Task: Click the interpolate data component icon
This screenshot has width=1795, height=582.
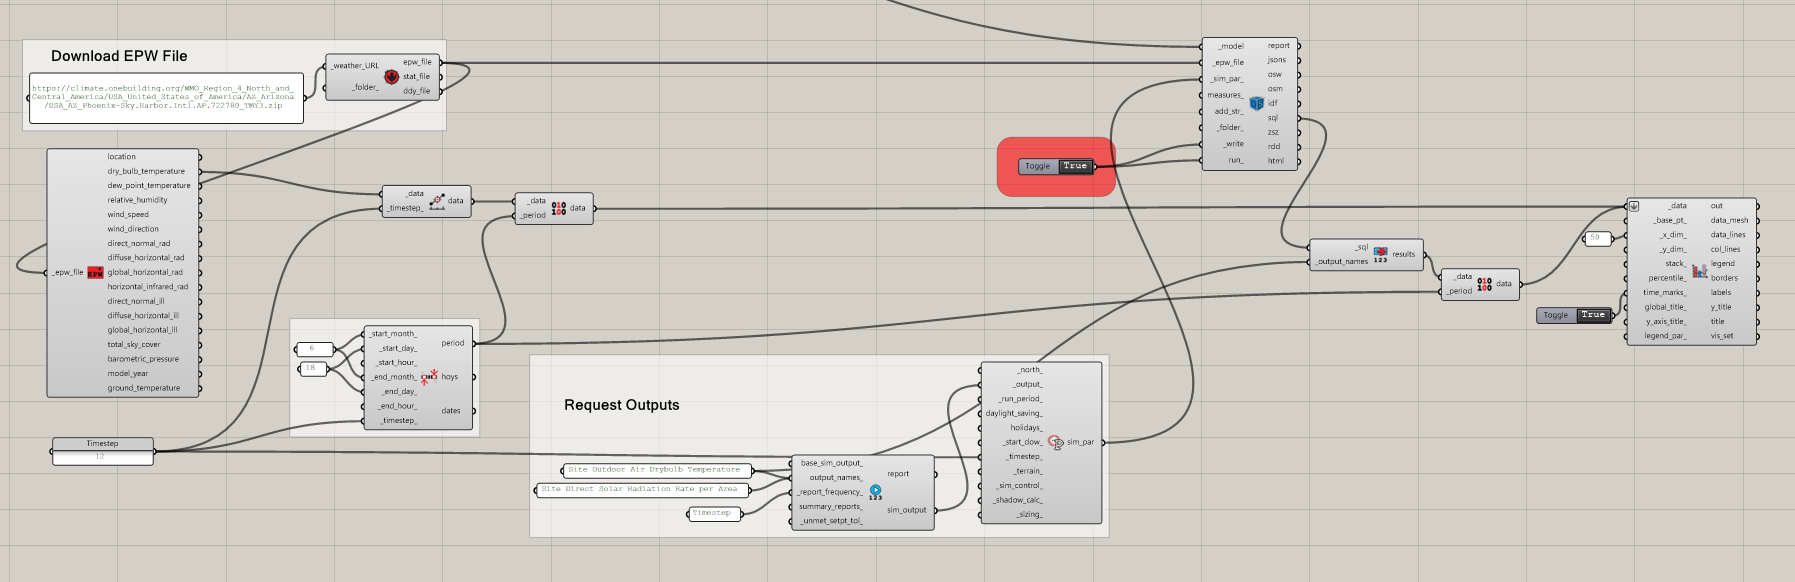Action: 437,201
